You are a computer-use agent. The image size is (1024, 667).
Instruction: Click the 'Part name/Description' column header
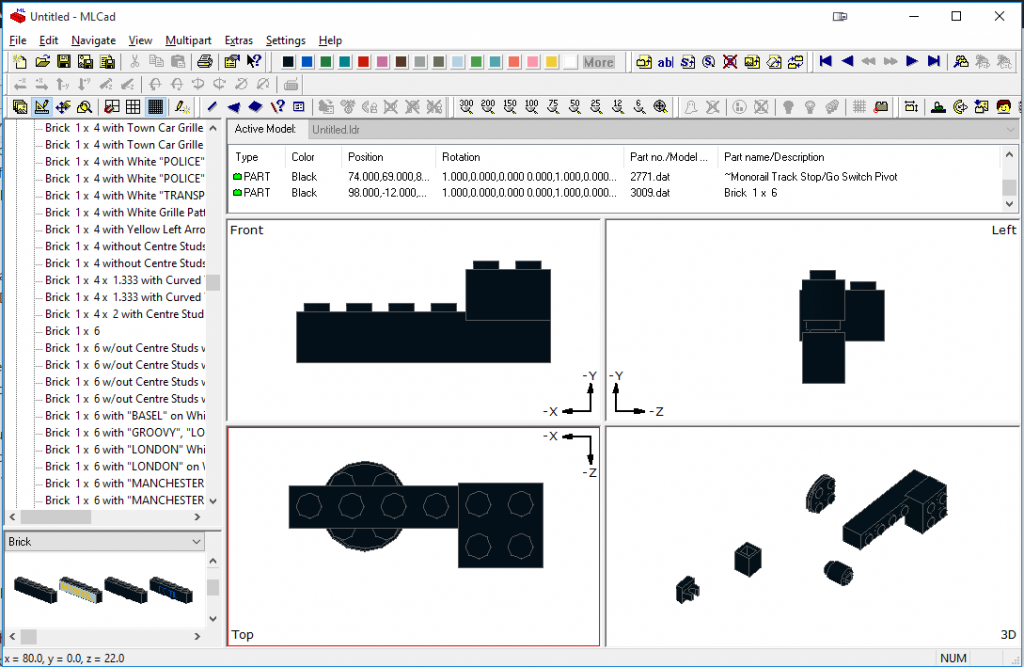pyautogui.click(x=859, y=157)
